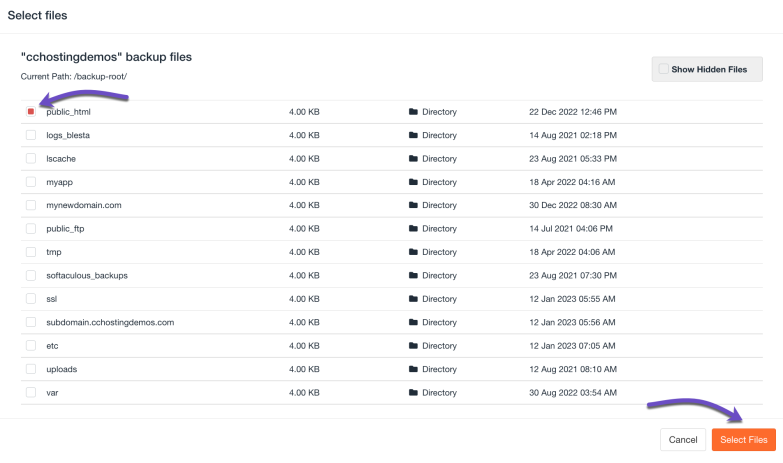Select the softaculous_backups checkbox

point(31,275)
